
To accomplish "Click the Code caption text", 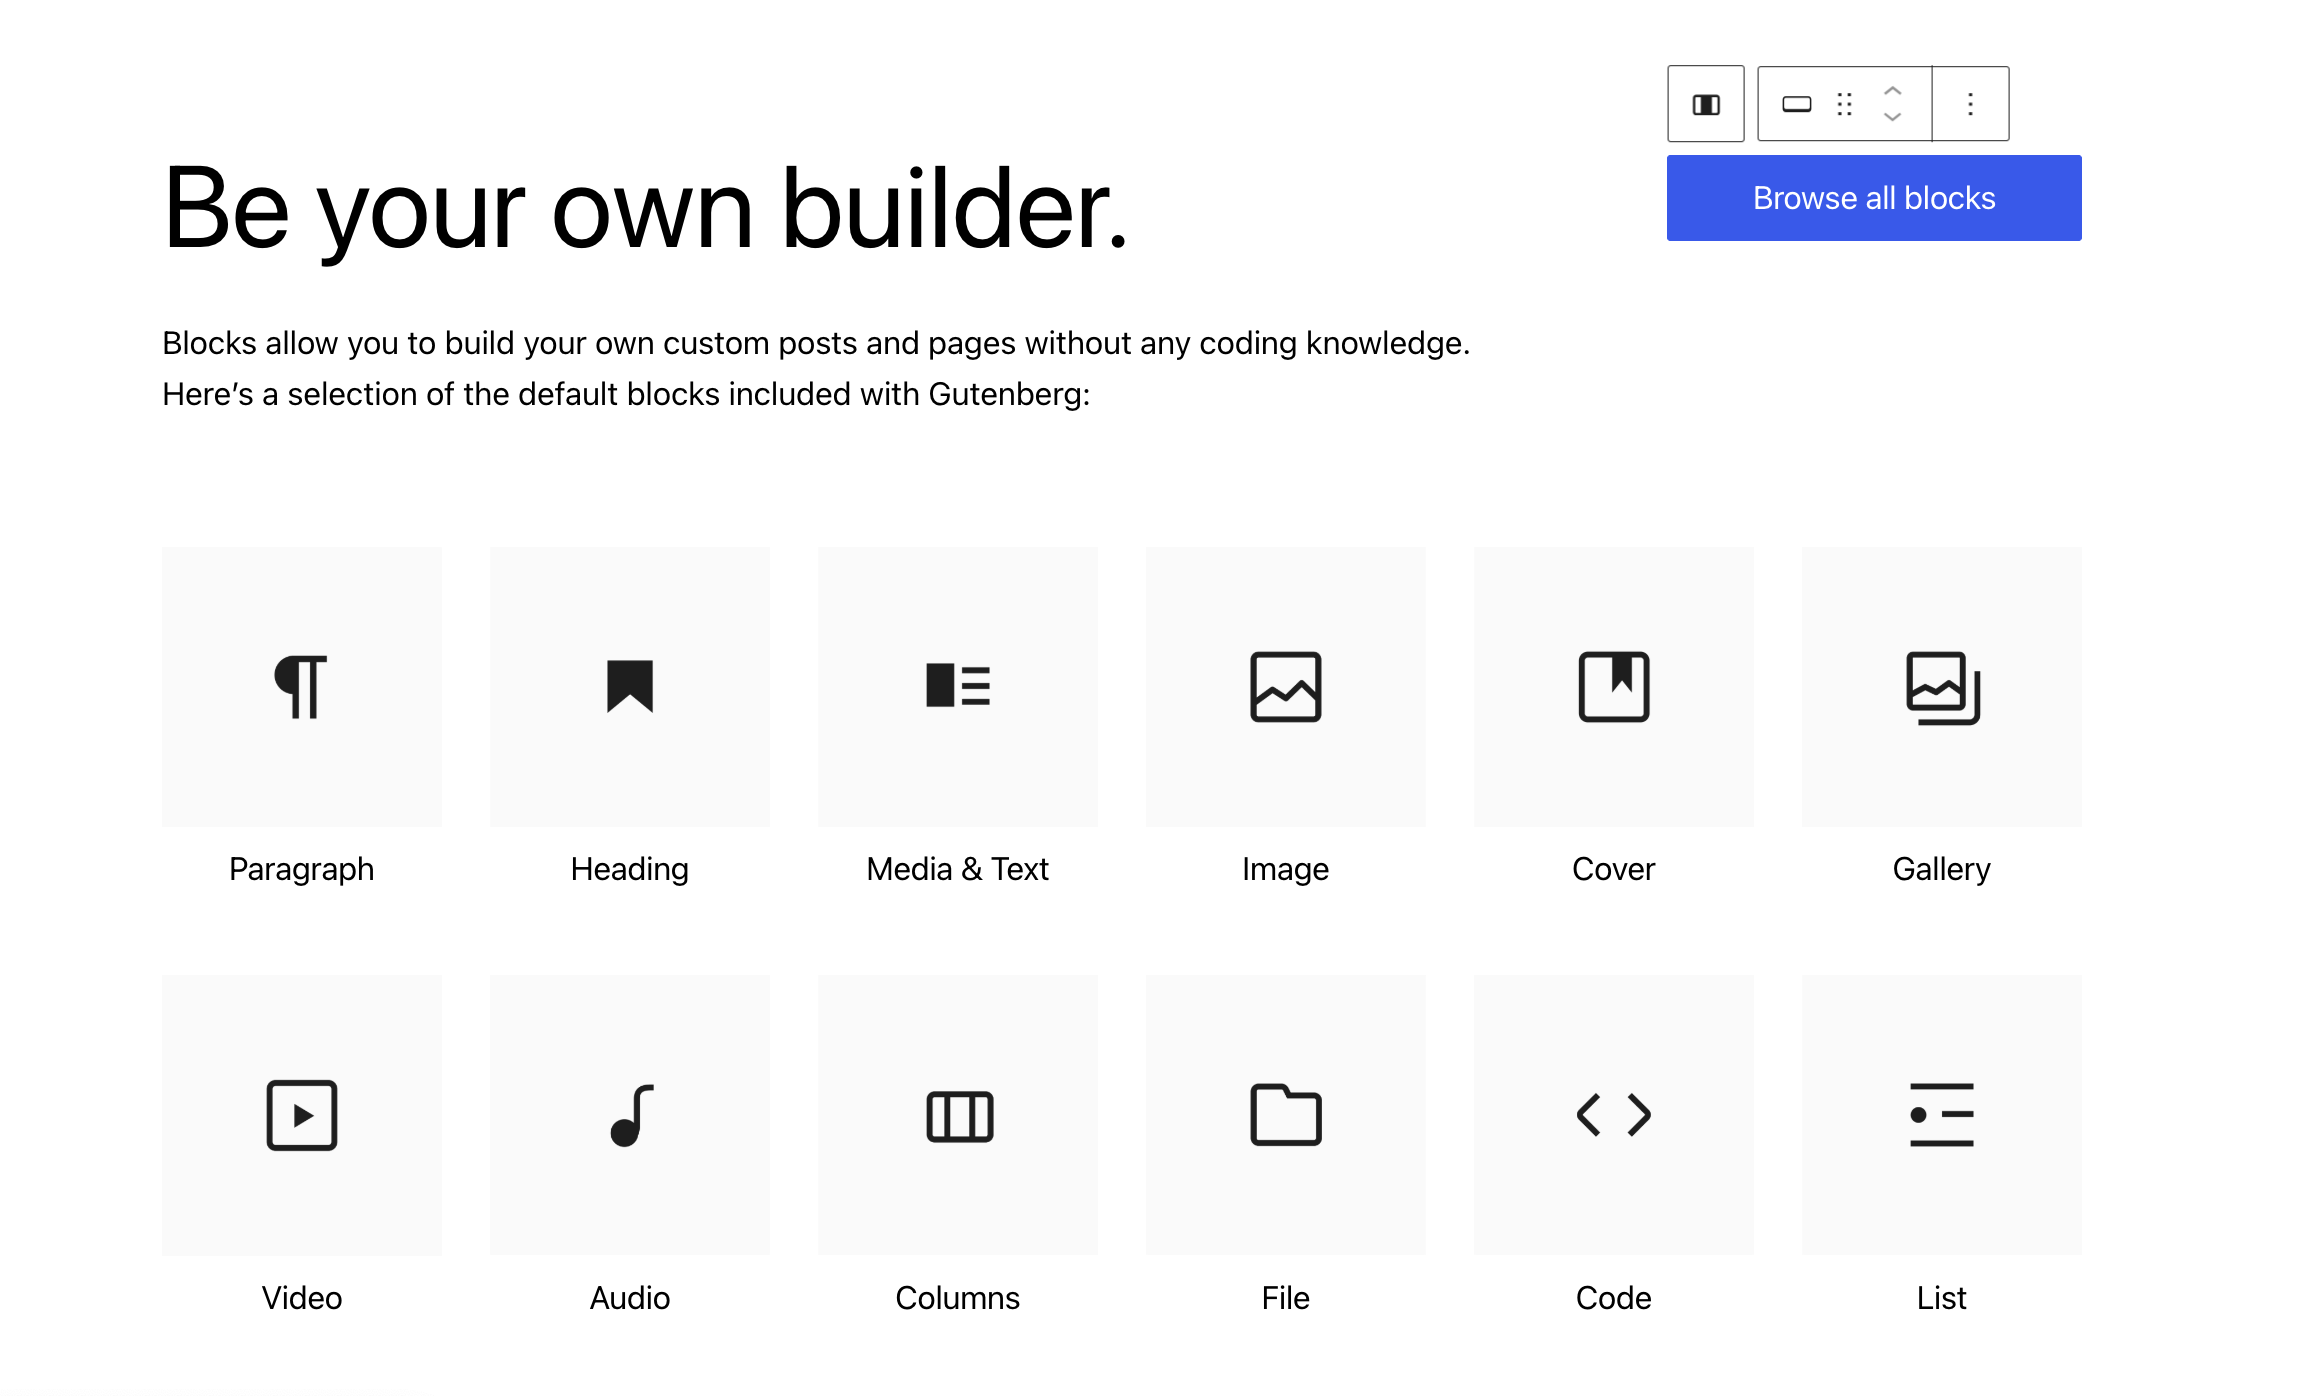I will (1614, 1298).
